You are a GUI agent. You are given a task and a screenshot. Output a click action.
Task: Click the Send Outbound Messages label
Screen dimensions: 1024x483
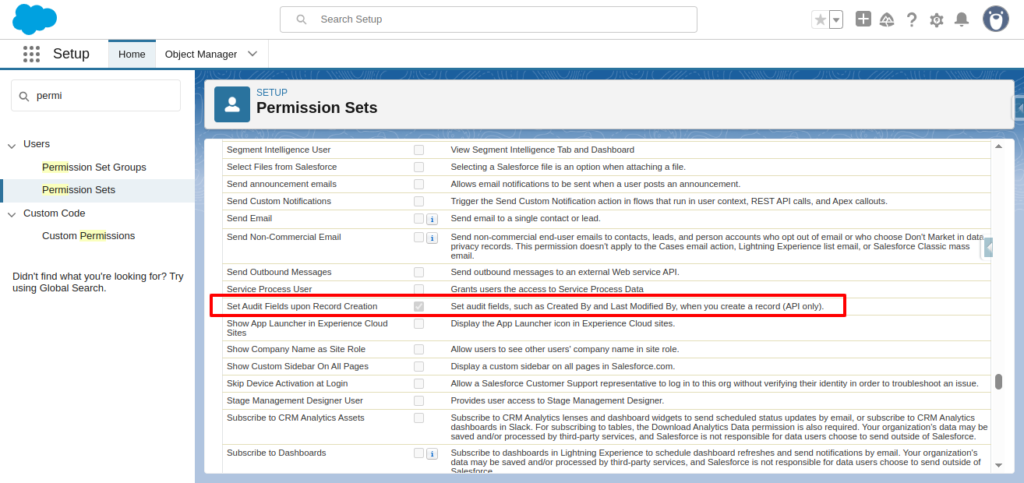[x=279, y=272]
